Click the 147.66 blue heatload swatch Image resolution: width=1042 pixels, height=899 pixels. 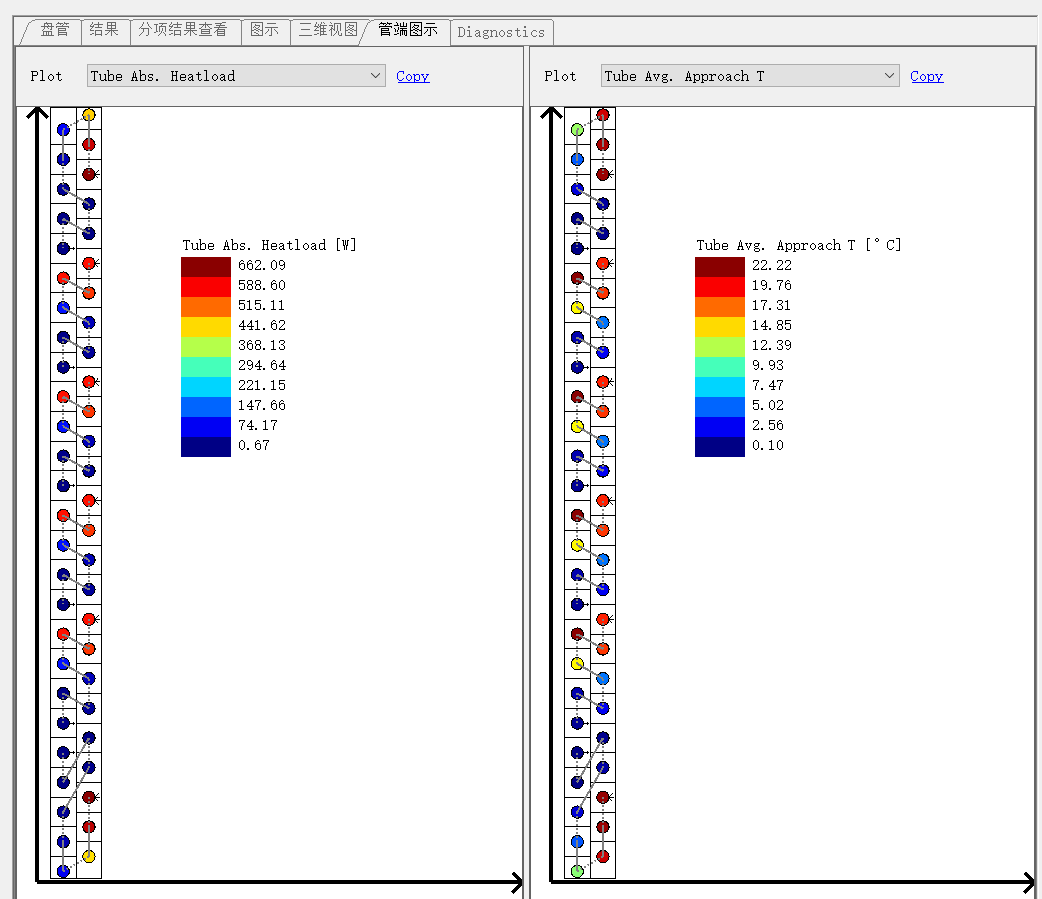[206, 406]
